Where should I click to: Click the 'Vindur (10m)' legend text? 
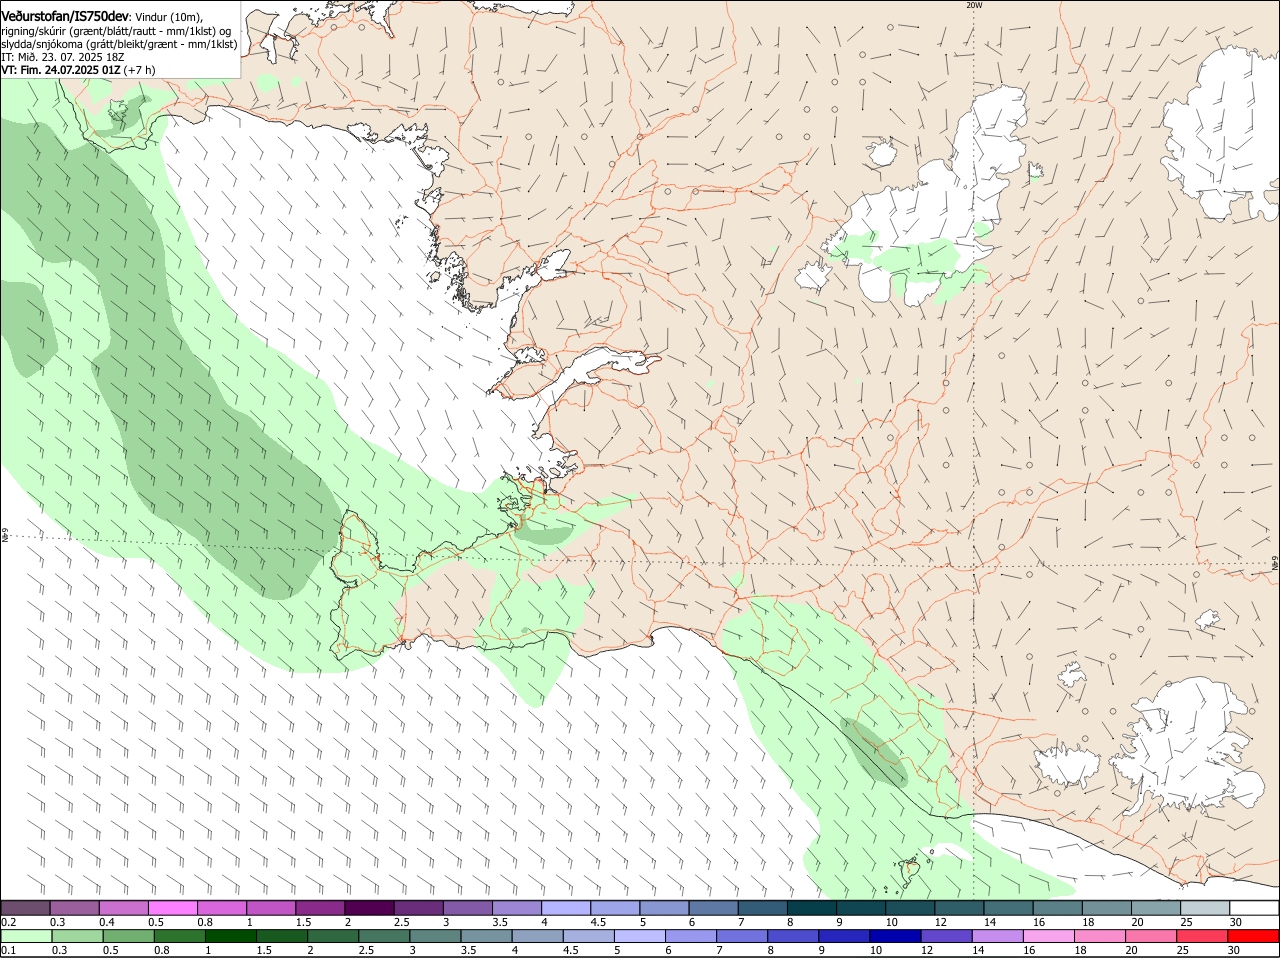point(167,18)
